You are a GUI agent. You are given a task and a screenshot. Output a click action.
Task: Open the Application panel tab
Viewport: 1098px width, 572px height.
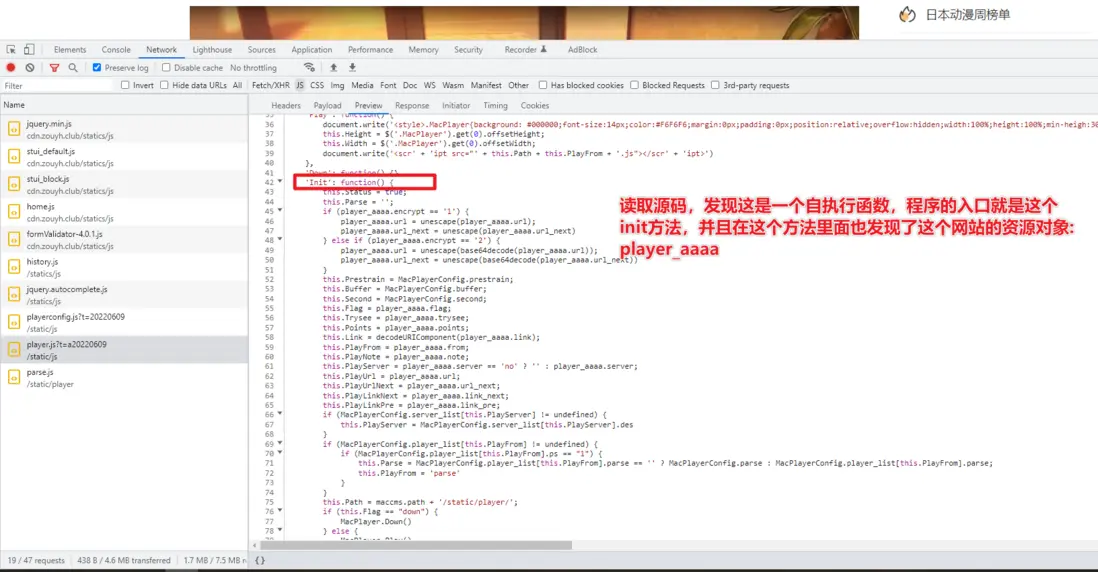pos(312,50)
